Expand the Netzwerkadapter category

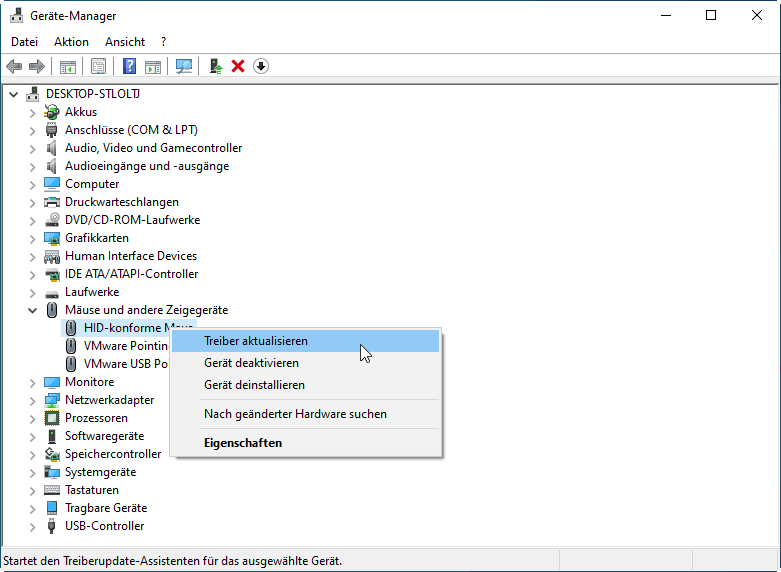click(33, 400)
